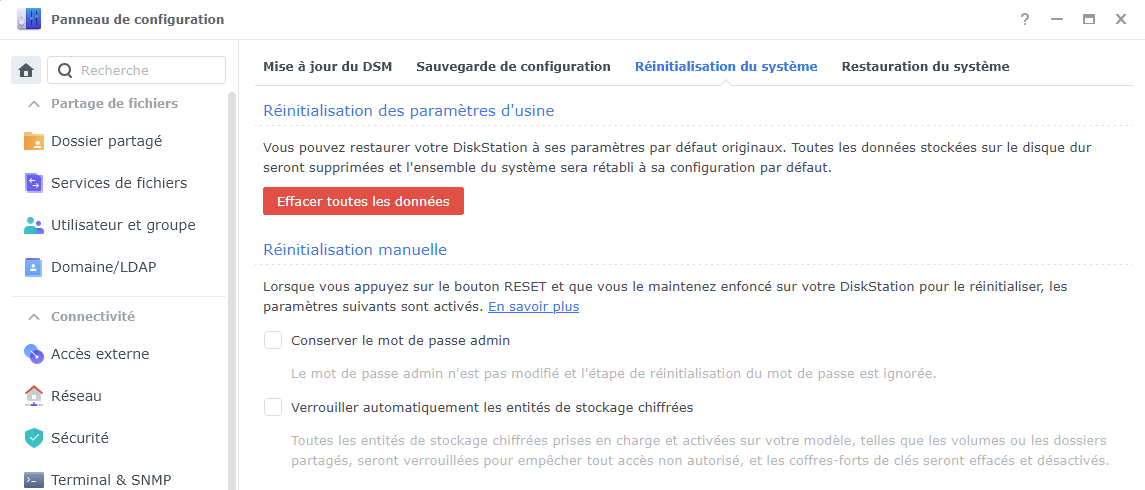Open Sauvegarde de configuration tab
This screenshot has height=490, width=1145.
513,66
